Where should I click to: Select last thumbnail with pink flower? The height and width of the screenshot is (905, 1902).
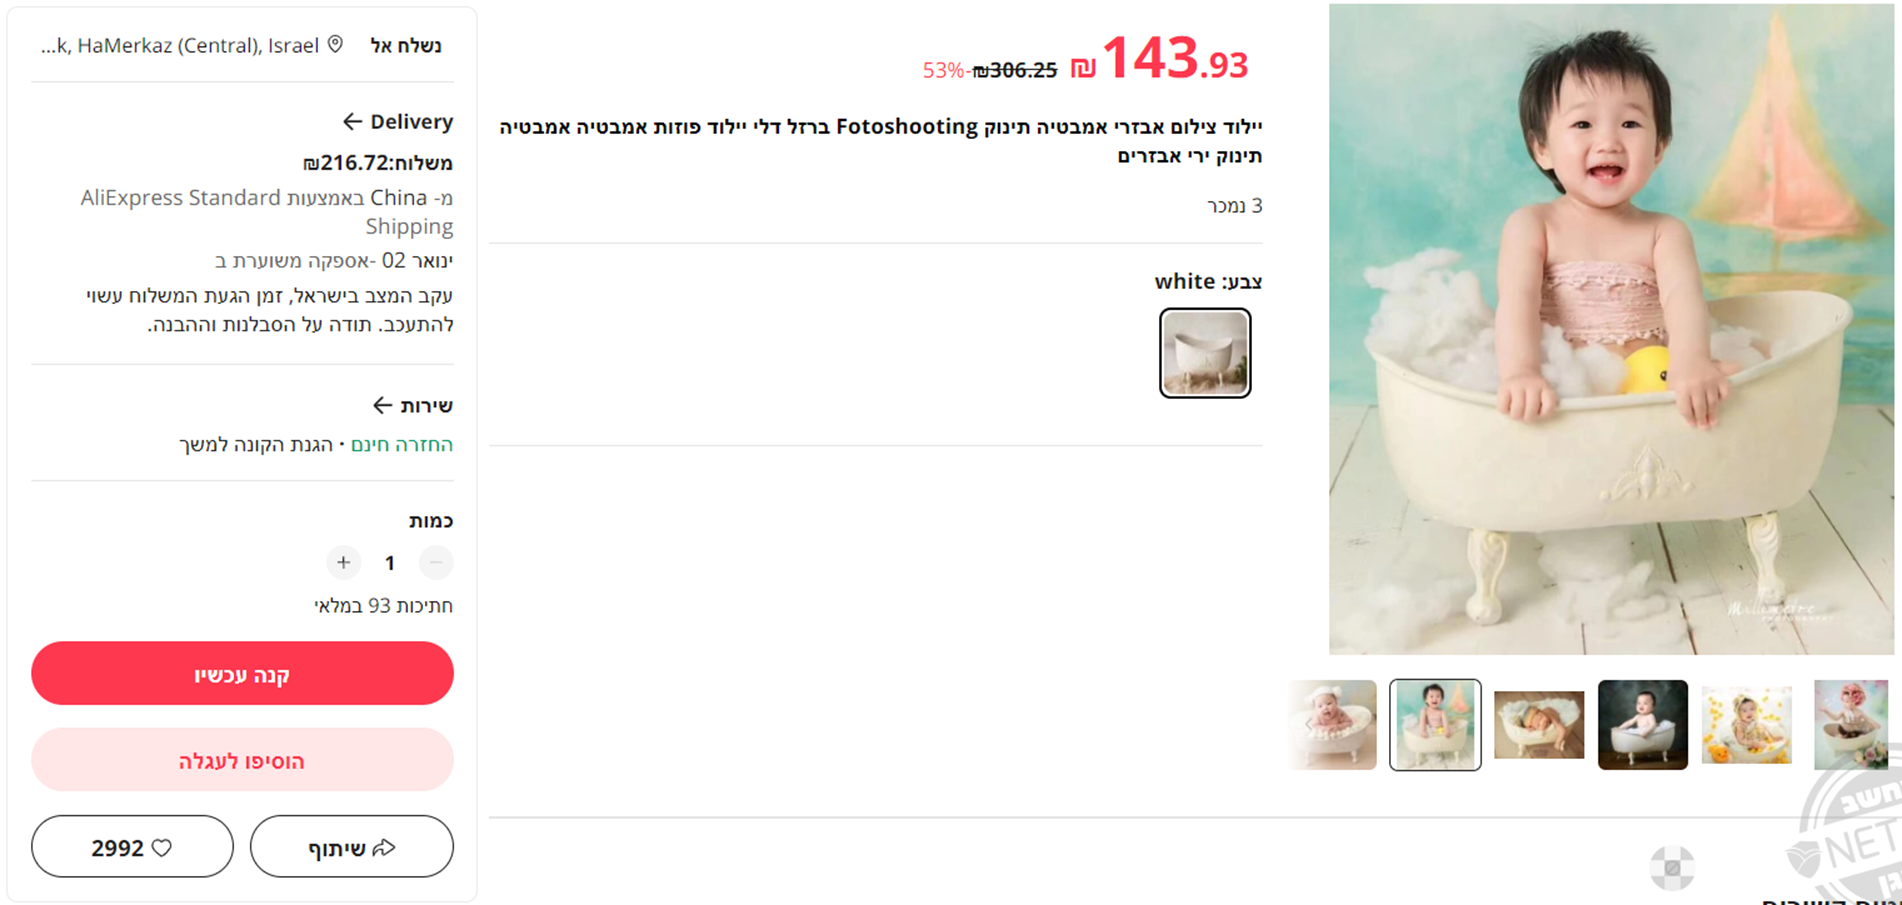(1851, 725)
